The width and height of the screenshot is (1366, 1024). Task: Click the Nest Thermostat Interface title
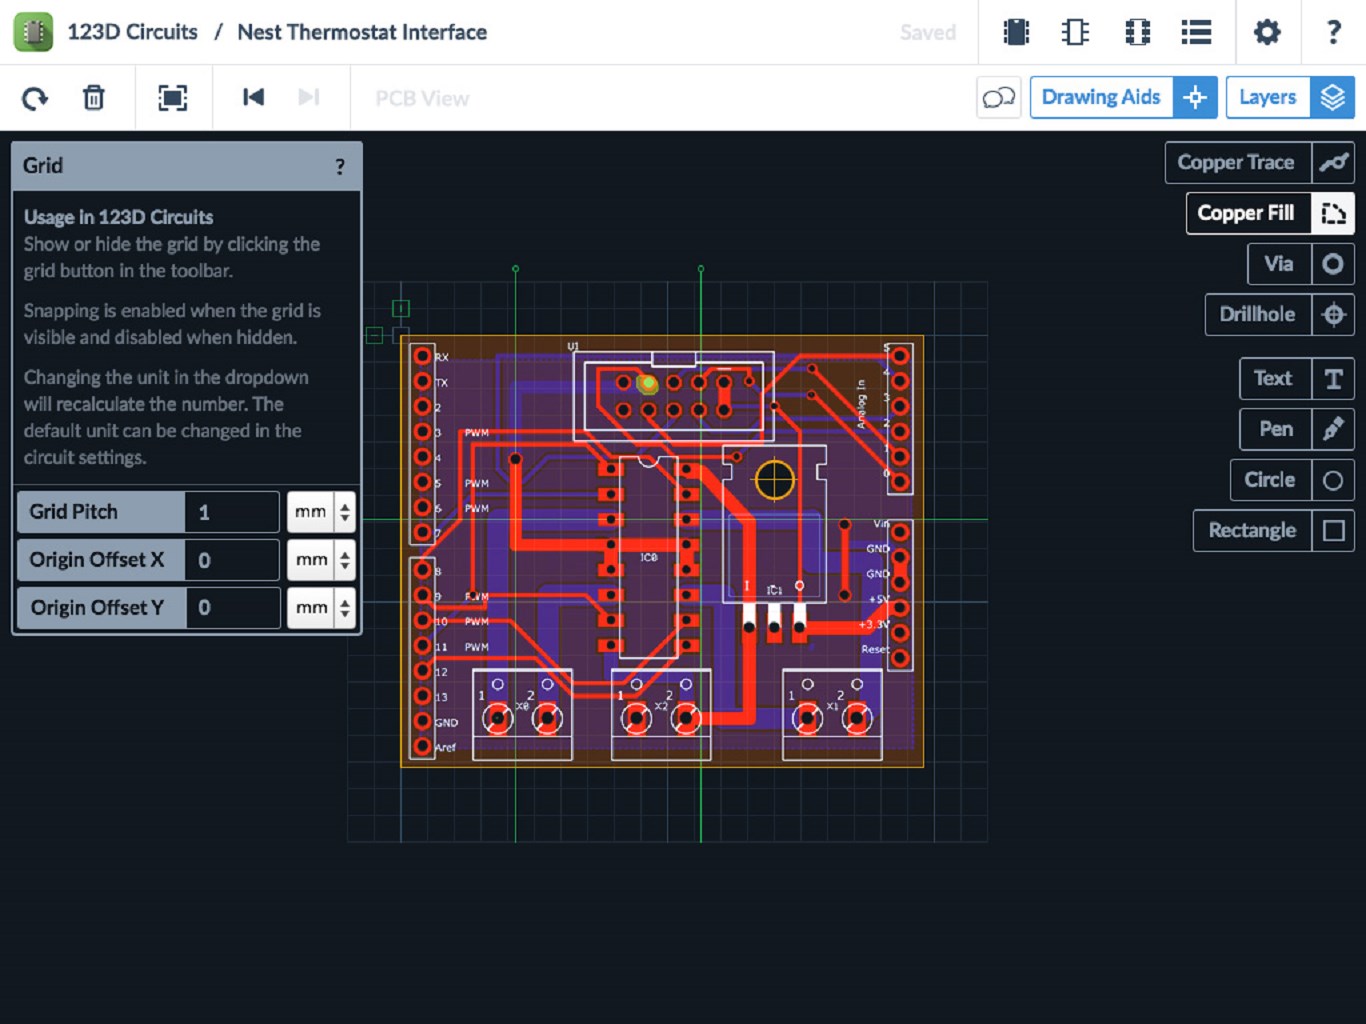pos(362,32)
